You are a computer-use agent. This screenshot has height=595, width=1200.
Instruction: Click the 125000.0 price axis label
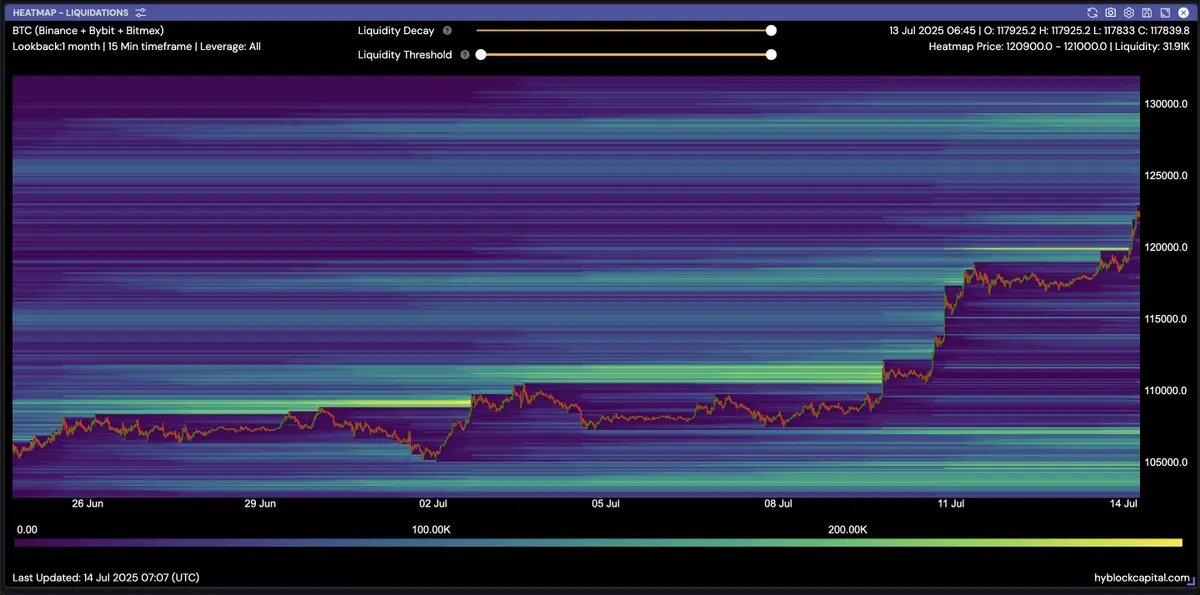(1165, 176)
